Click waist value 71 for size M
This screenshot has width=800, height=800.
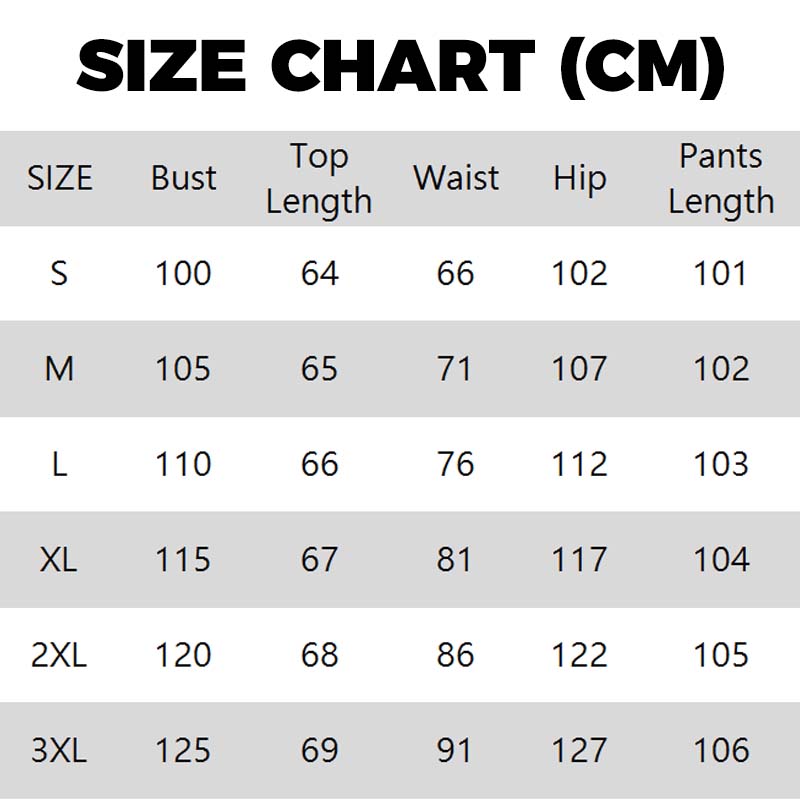(455, 369)
